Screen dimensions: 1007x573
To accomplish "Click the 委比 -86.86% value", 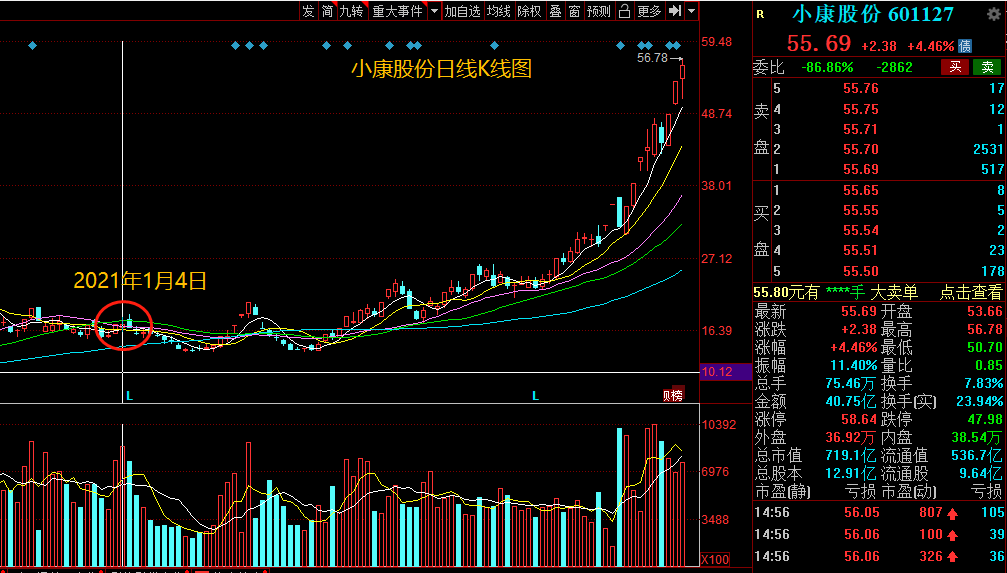I will click(x=827, y=67).
